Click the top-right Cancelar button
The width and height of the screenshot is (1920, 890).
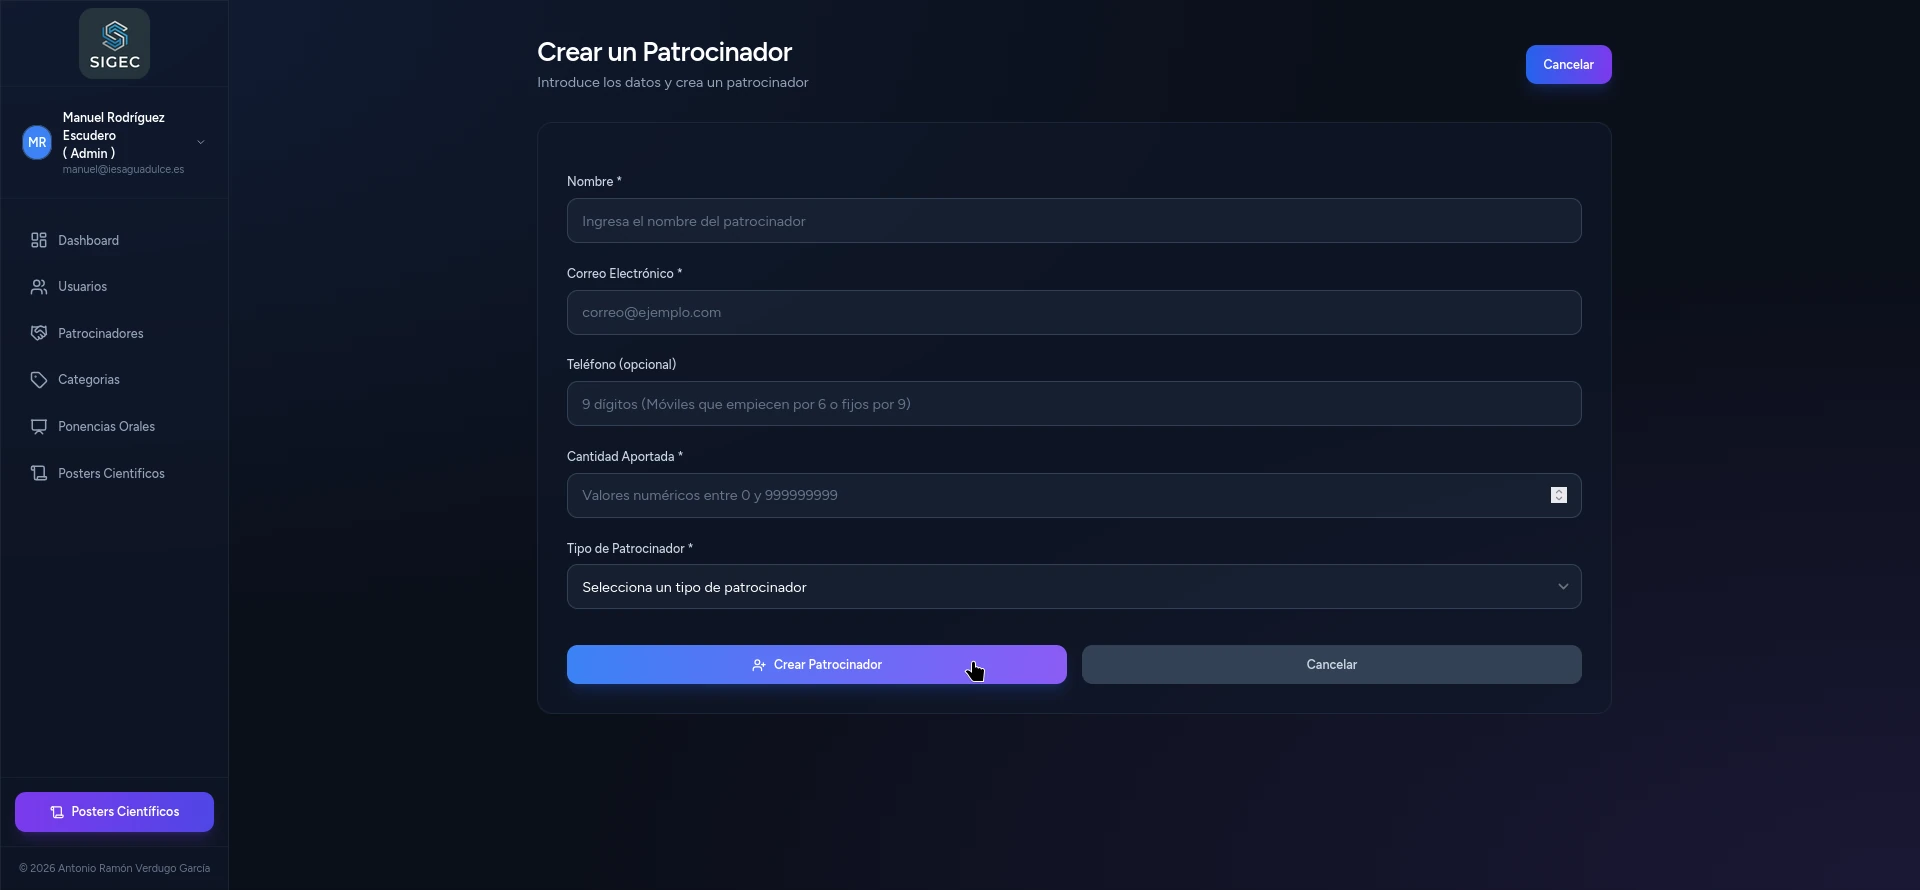[1567, 65]
